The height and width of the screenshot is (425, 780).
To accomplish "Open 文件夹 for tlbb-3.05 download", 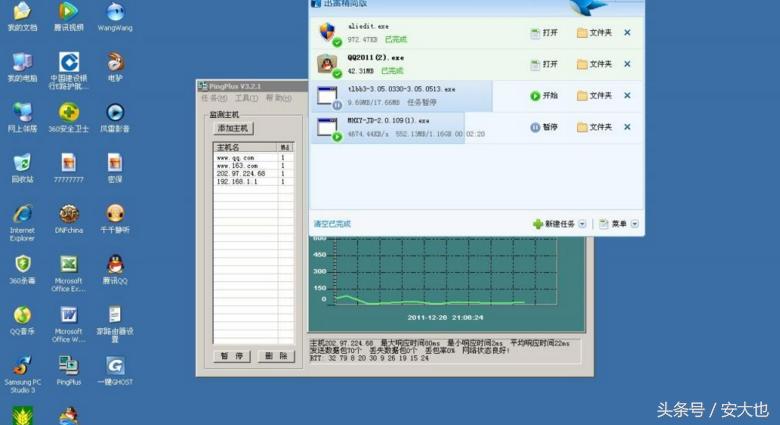I will point(594,96).
